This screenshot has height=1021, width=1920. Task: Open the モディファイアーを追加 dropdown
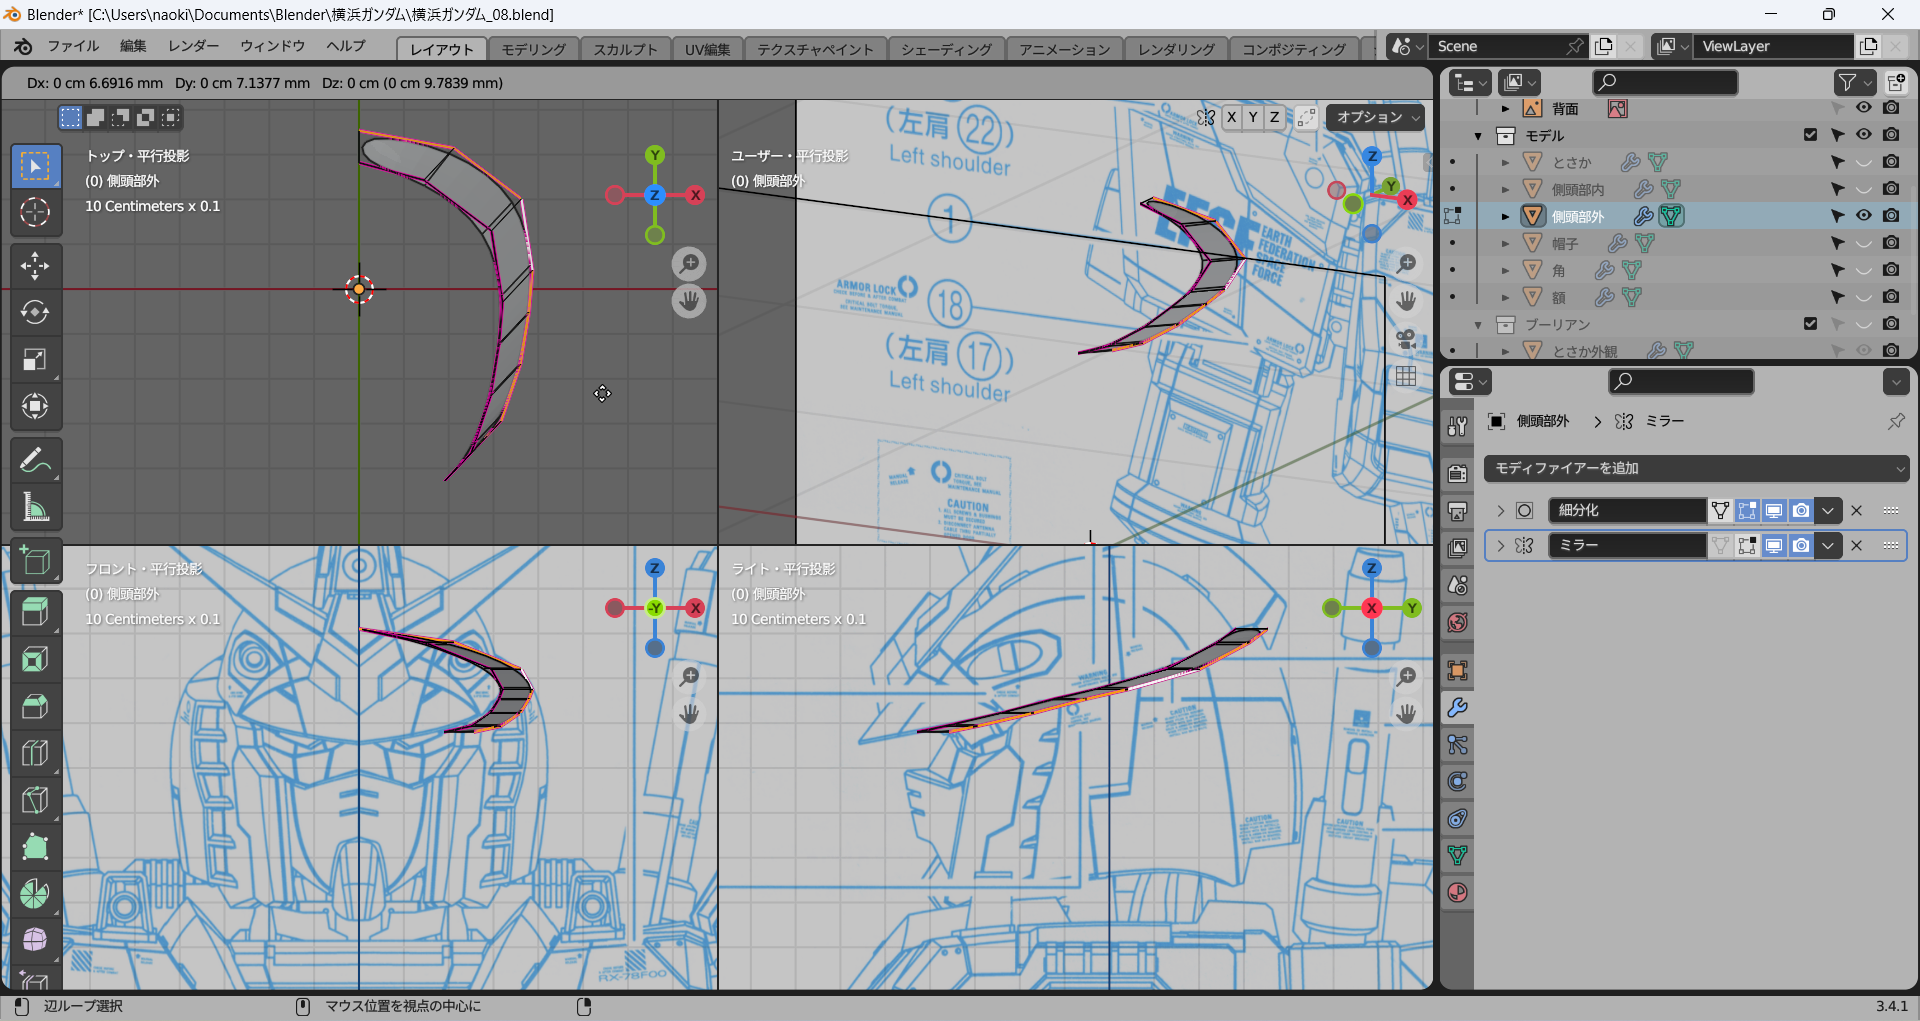[1695, 468]
